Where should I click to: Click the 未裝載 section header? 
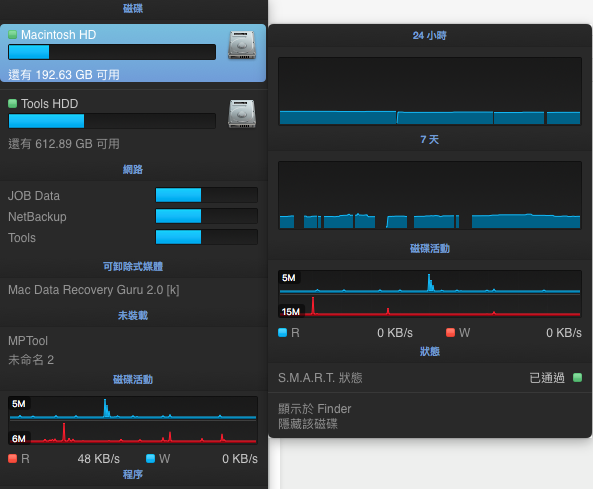click(x=133, y=315)
